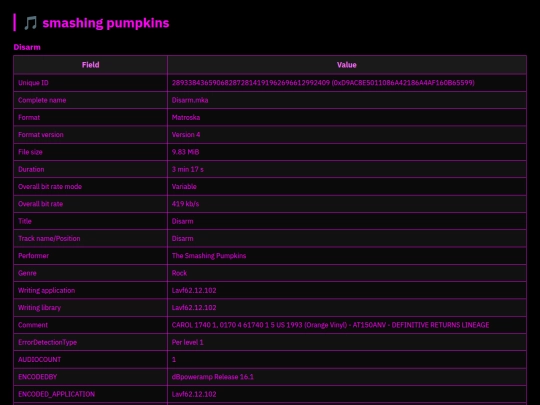
Task: Select the 'ENCODED_APPLICATION' field cell
Action: [x=91, y=394]
